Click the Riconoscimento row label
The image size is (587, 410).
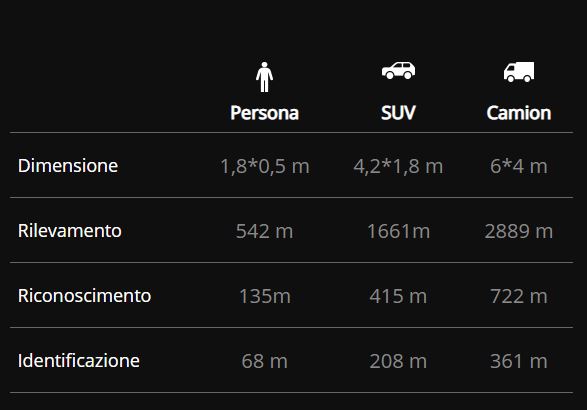[x=84, y=296]
